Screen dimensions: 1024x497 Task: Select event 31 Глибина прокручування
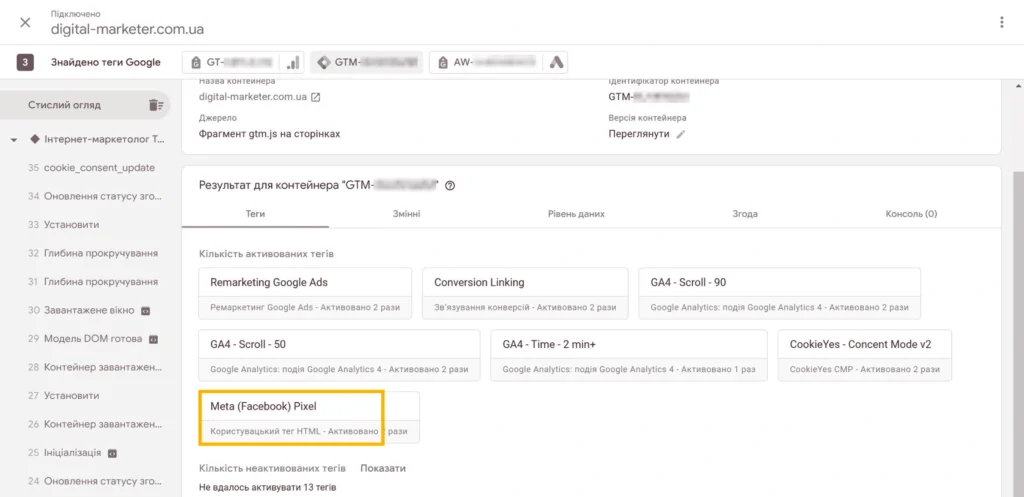click(x=93, y=281)
